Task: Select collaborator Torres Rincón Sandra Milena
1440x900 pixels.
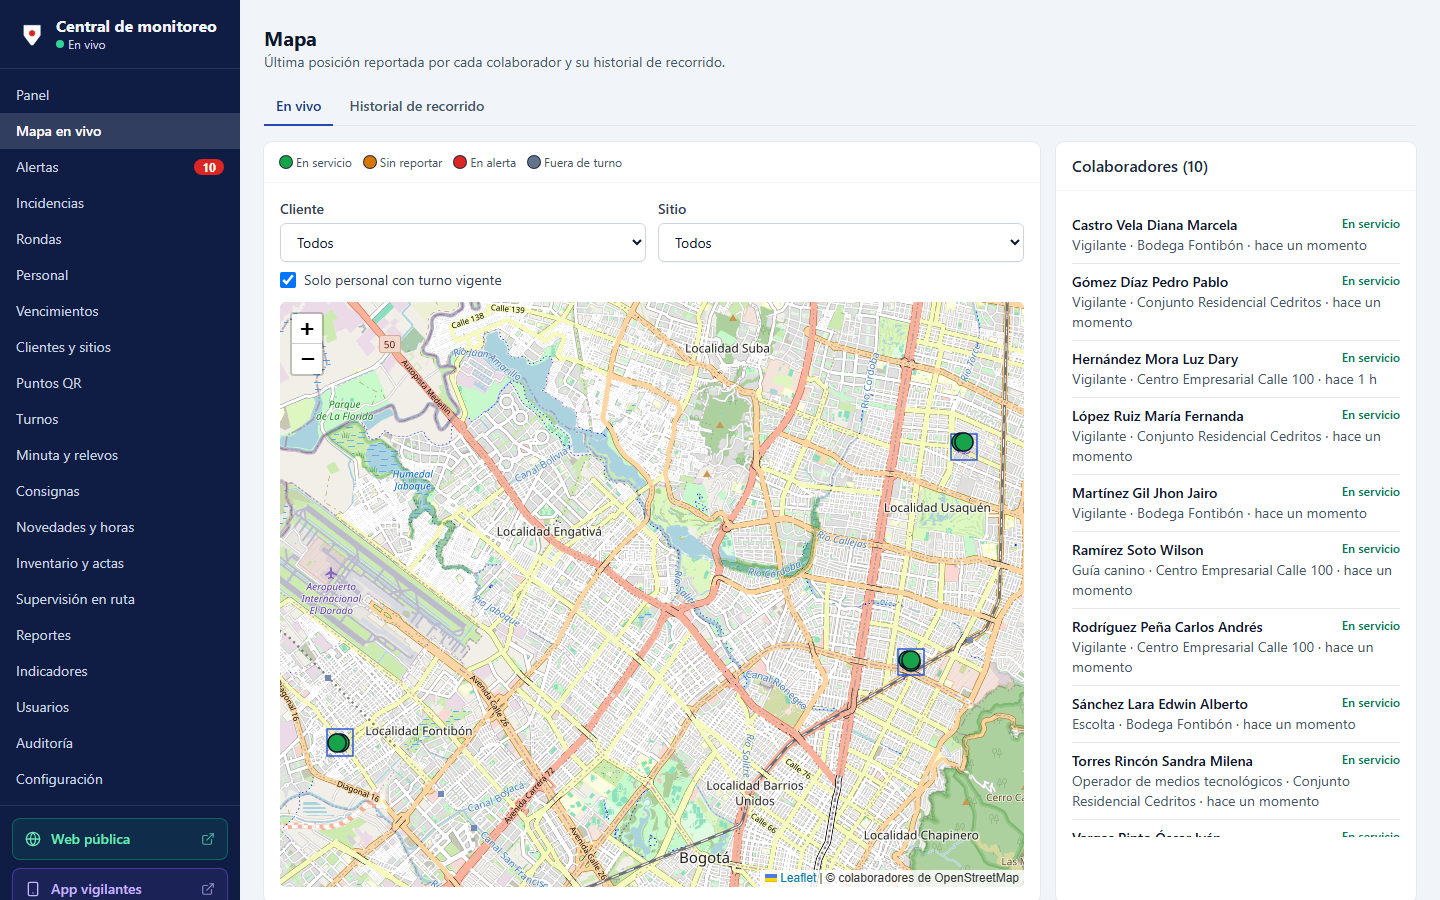Action: 1236,781
